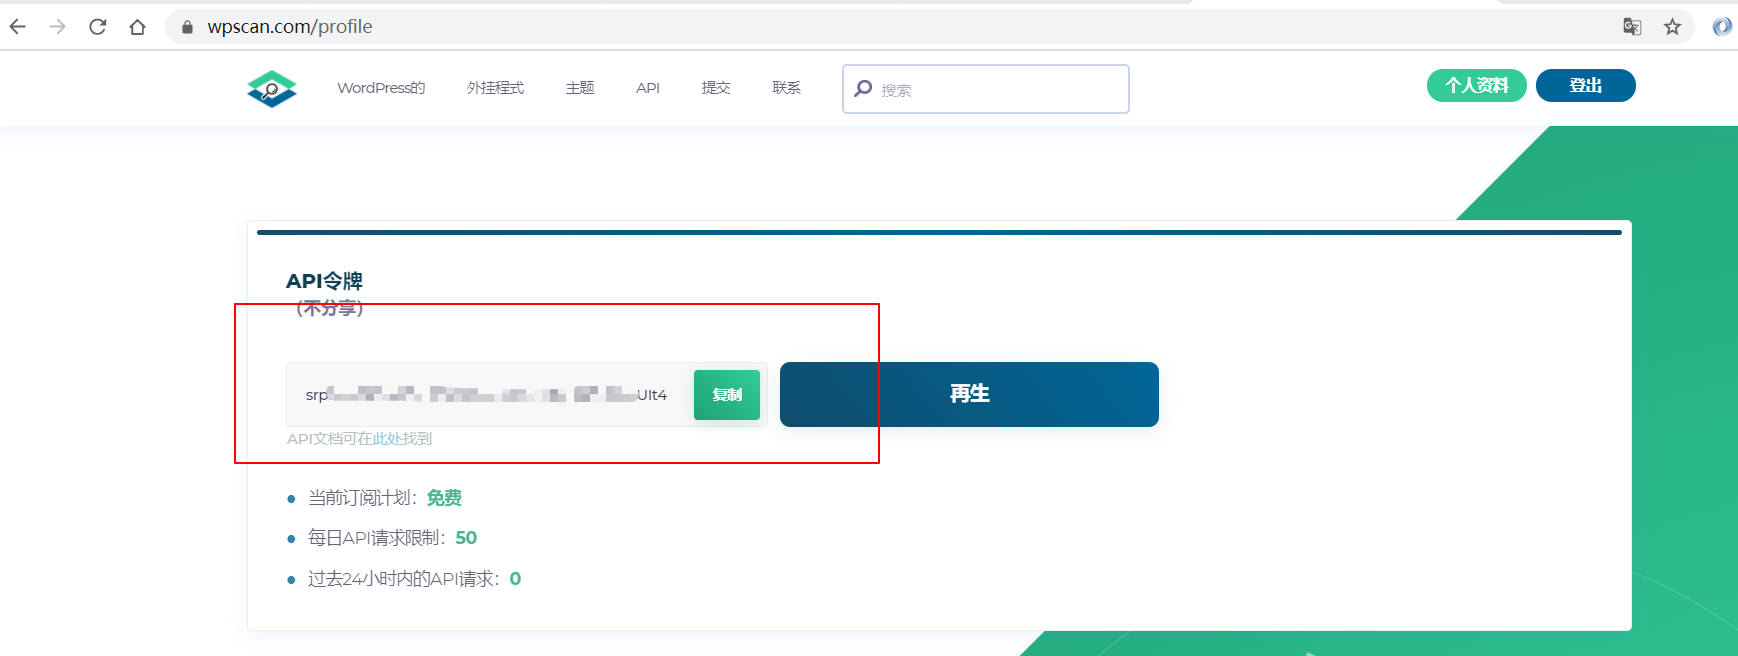
Task: Click the green 个人资料 button
Action: [1477, 85]
